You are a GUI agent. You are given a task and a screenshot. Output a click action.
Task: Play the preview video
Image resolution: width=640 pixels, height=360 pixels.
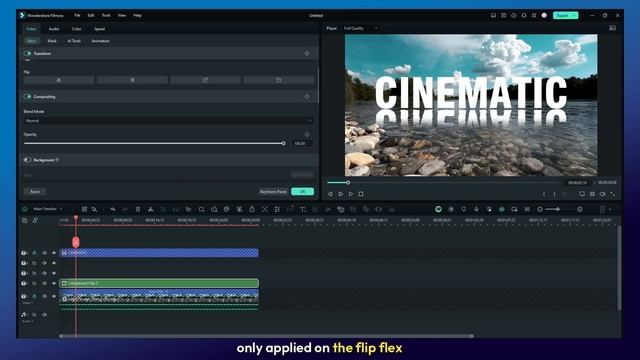tap(351, 194)
